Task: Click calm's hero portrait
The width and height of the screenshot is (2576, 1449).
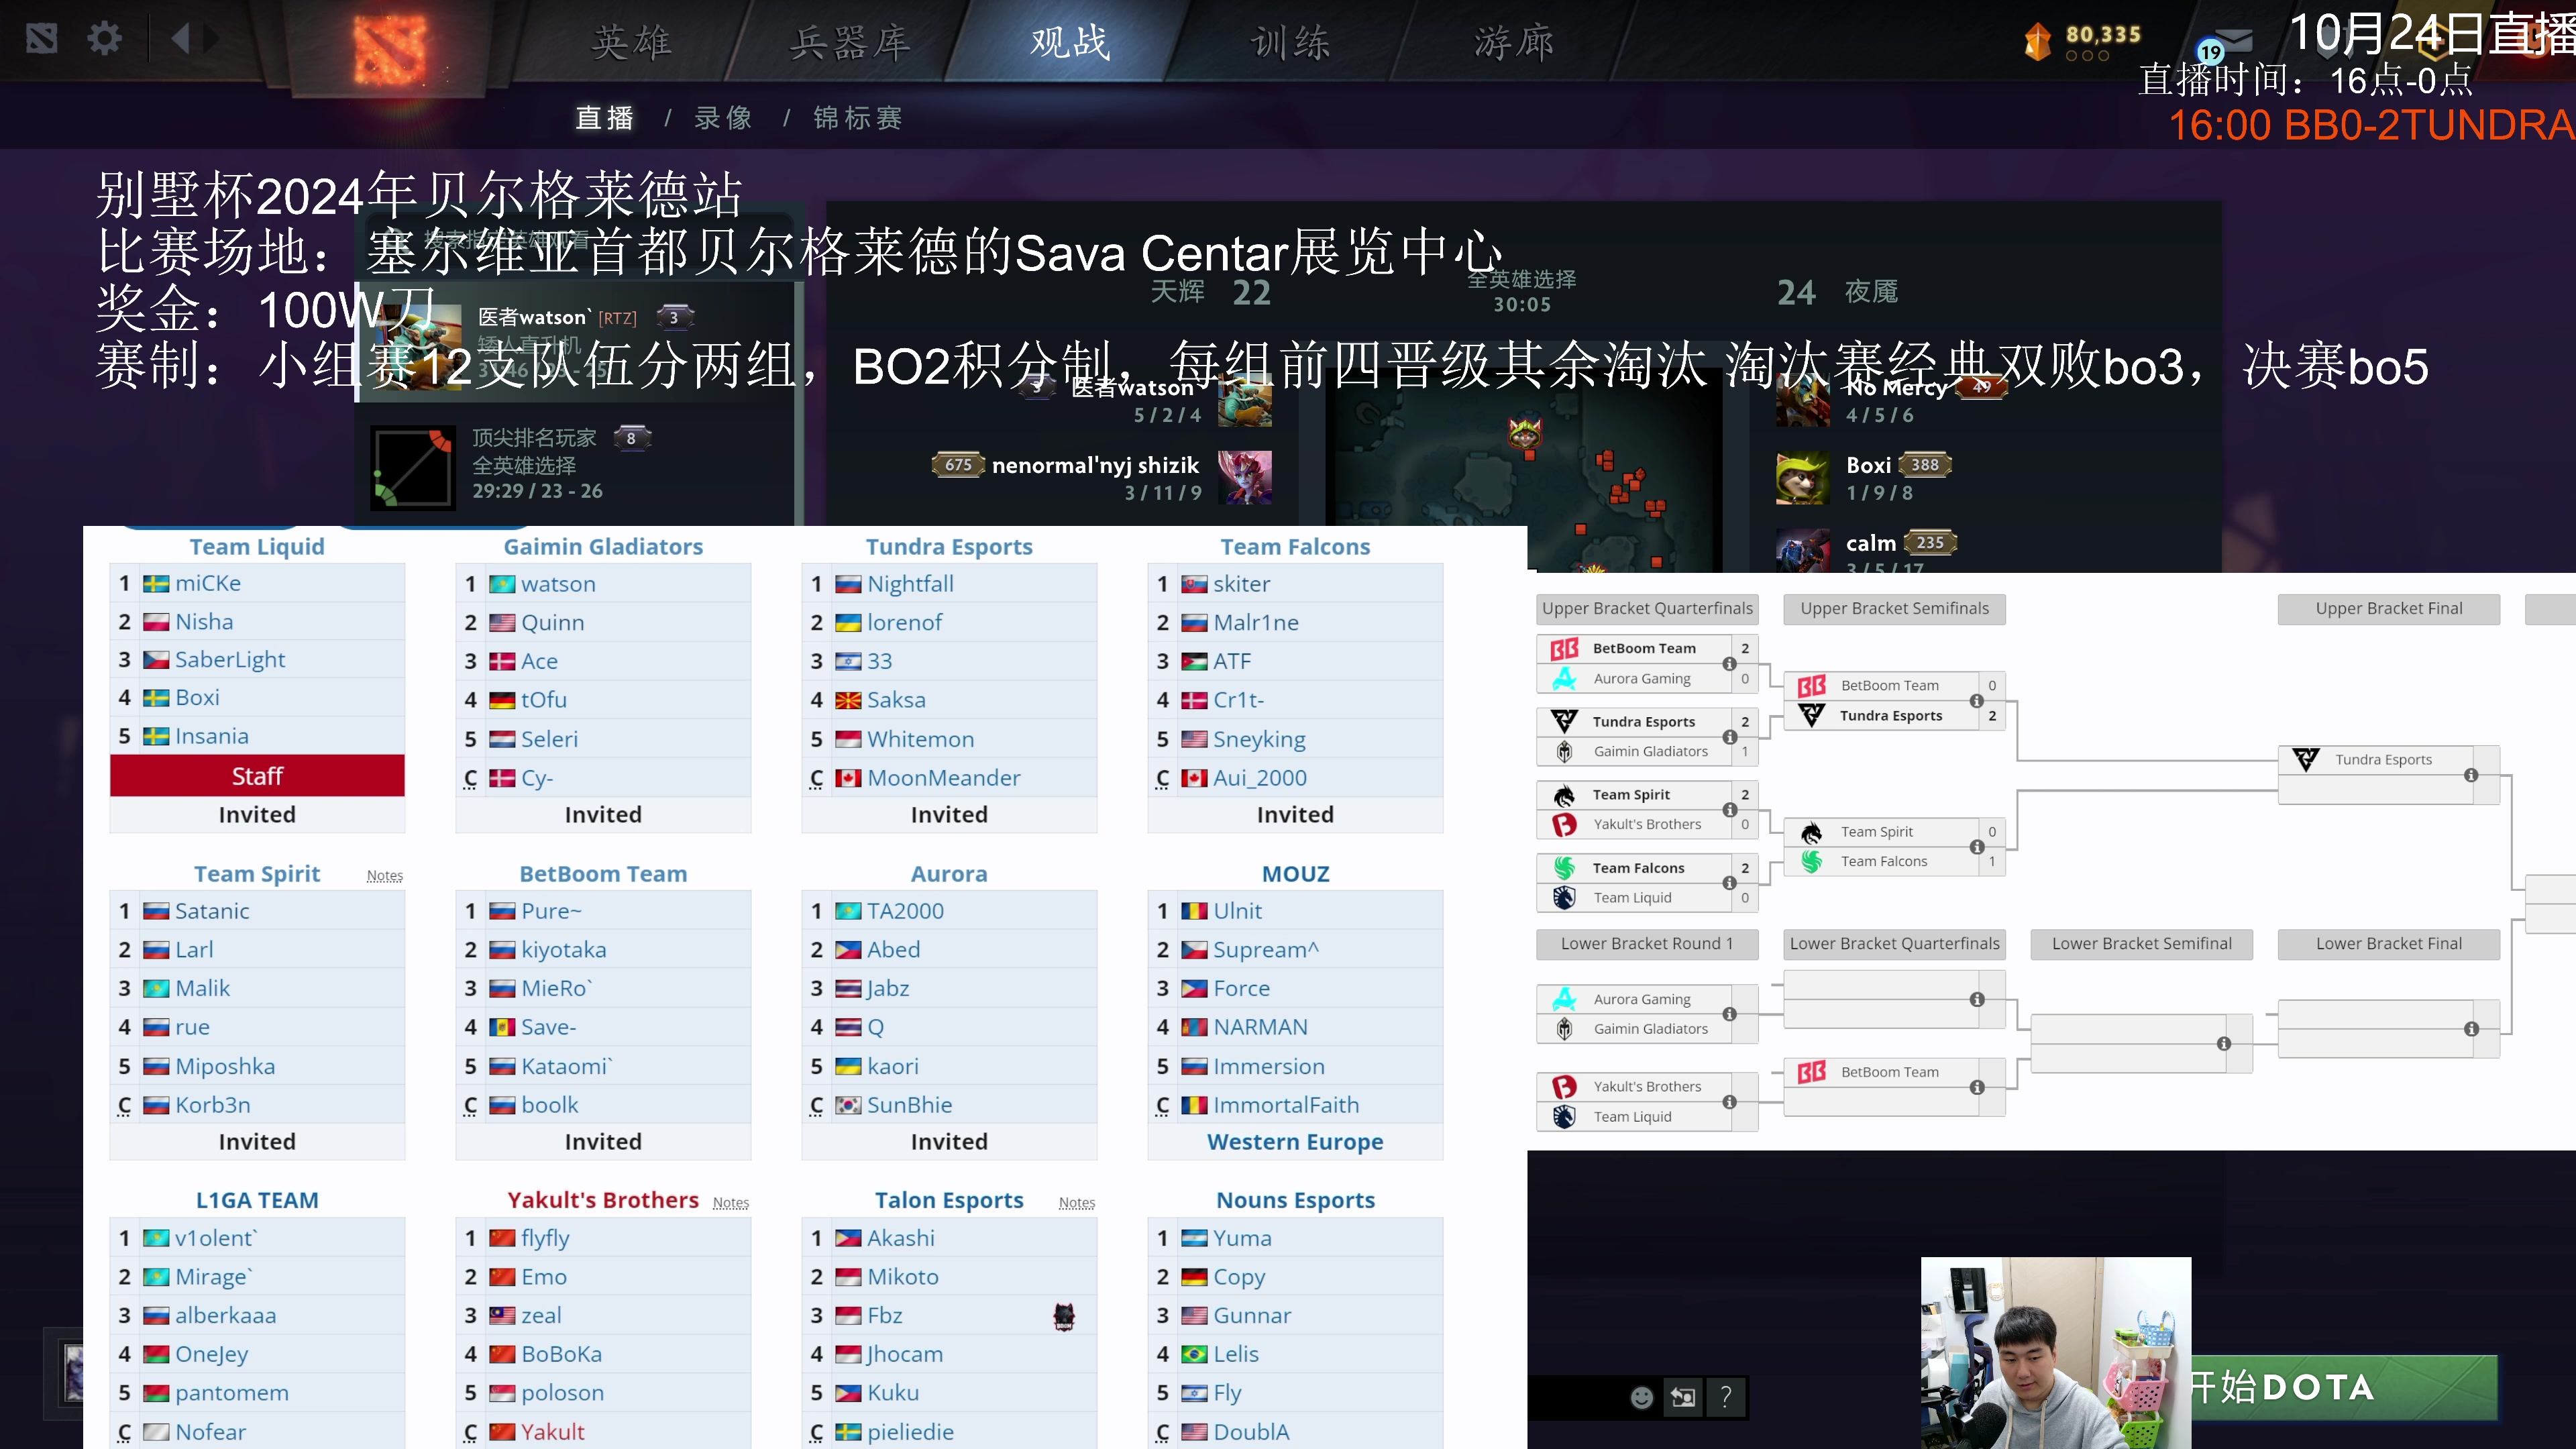Action: pyautogui.click(x=1803, y=552)
